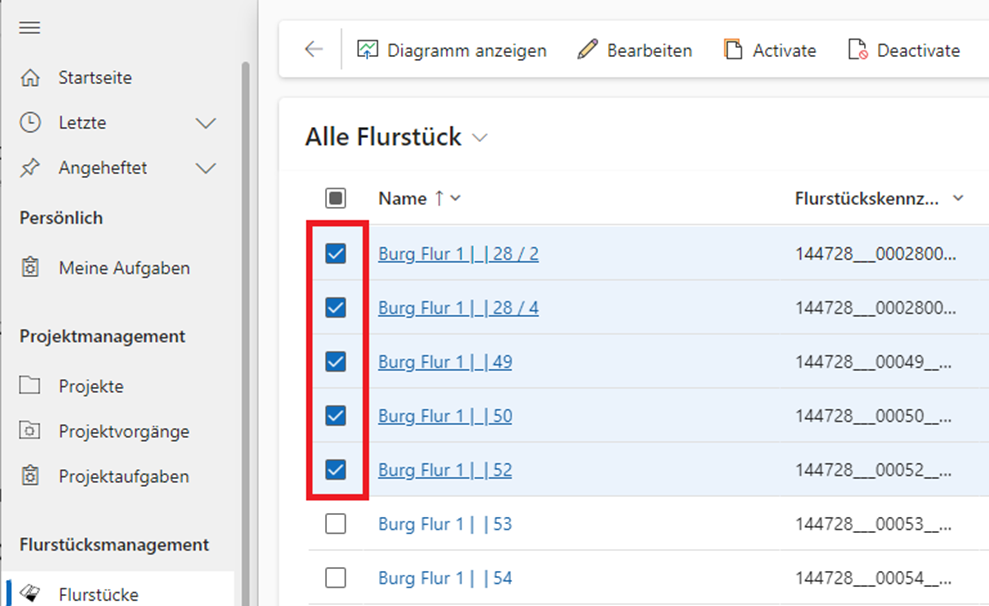Image resolution: width=989 pixels, height=606 pixels.
Task: Open the Burg Flur 1 49 record link
Action: [445, 362]
